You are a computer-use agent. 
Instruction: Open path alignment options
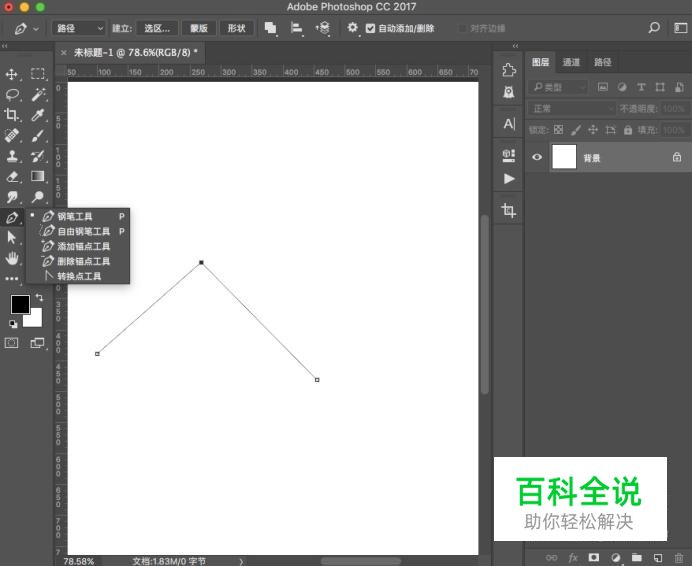pyautogui.click(x=297, y=28)
